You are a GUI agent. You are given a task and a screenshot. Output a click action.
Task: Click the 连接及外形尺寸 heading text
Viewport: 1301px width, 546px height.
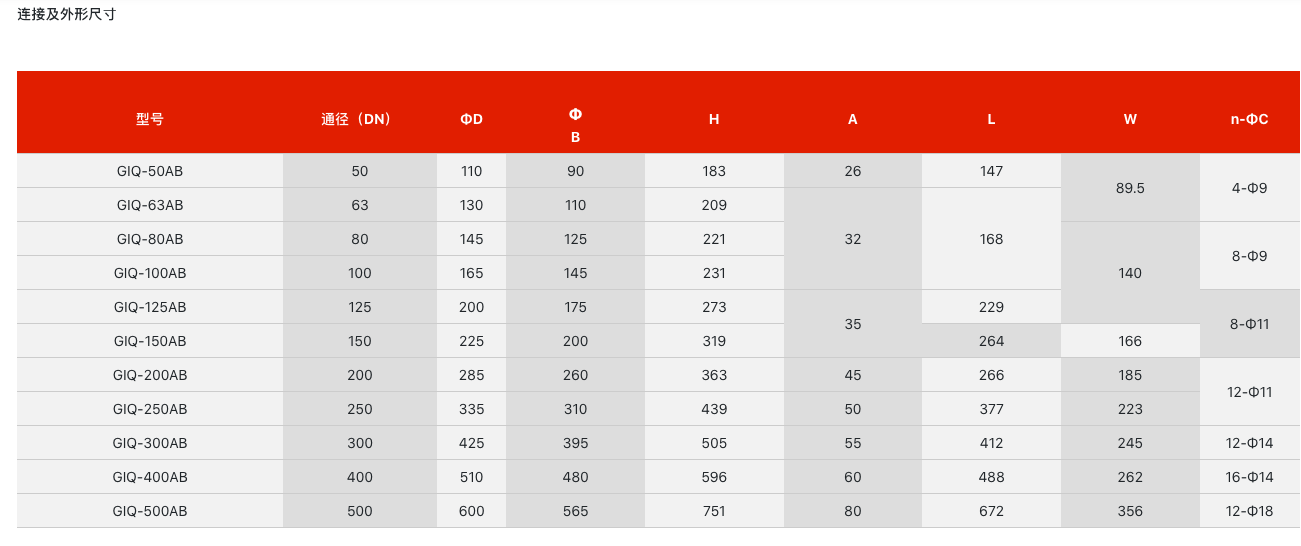click(66, 14)
